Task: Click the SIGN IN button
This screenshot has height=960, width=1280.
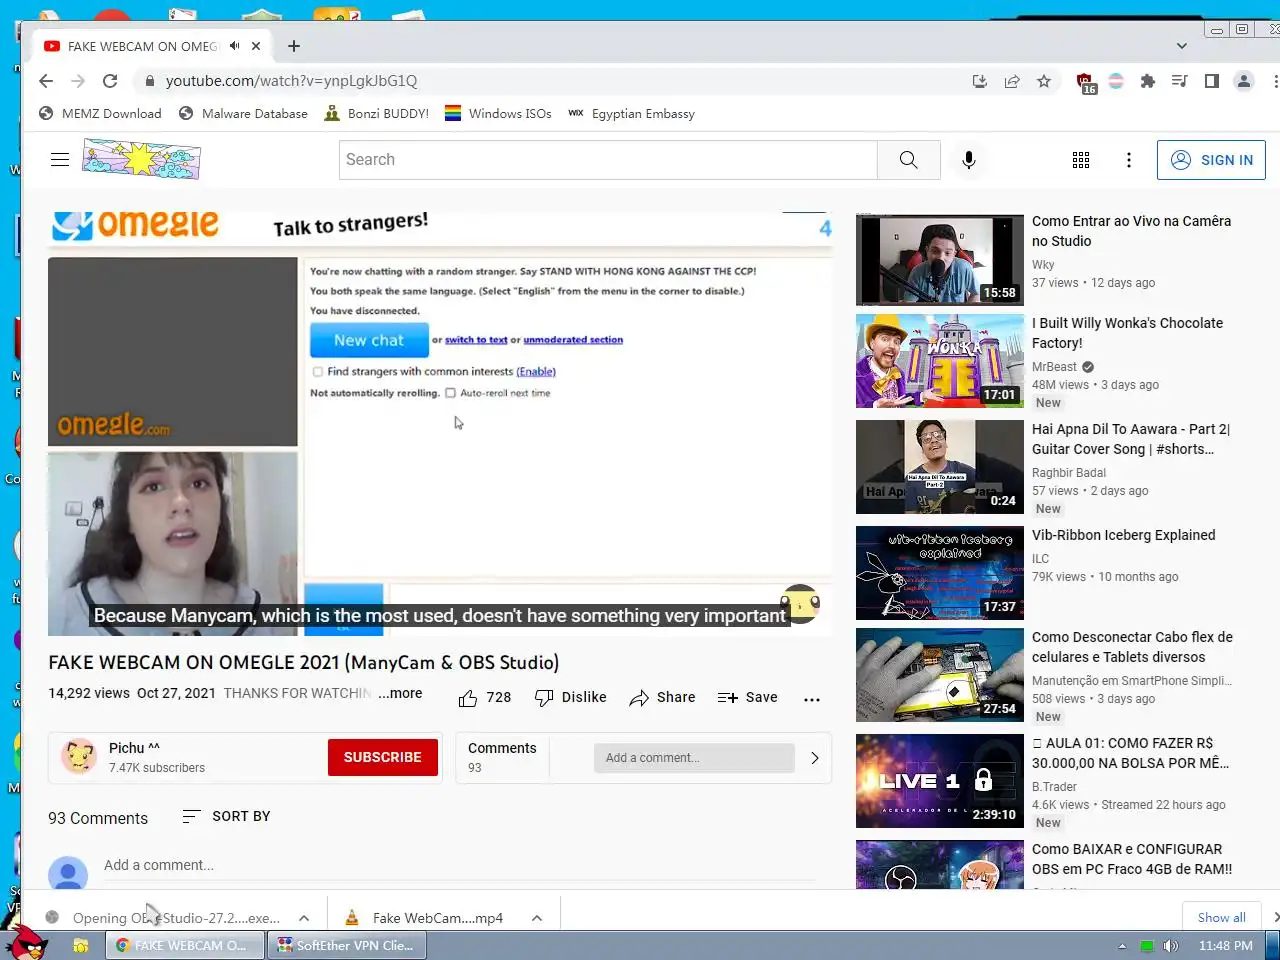Action: [1211, 160]
